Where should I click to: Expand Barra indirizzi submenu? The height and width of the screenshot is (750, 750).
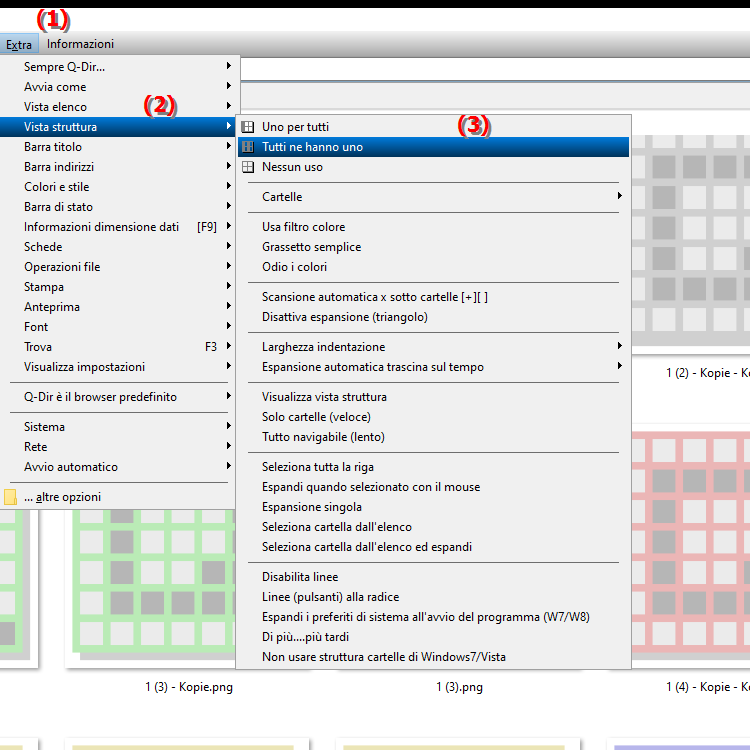click(x=117, y=167)
